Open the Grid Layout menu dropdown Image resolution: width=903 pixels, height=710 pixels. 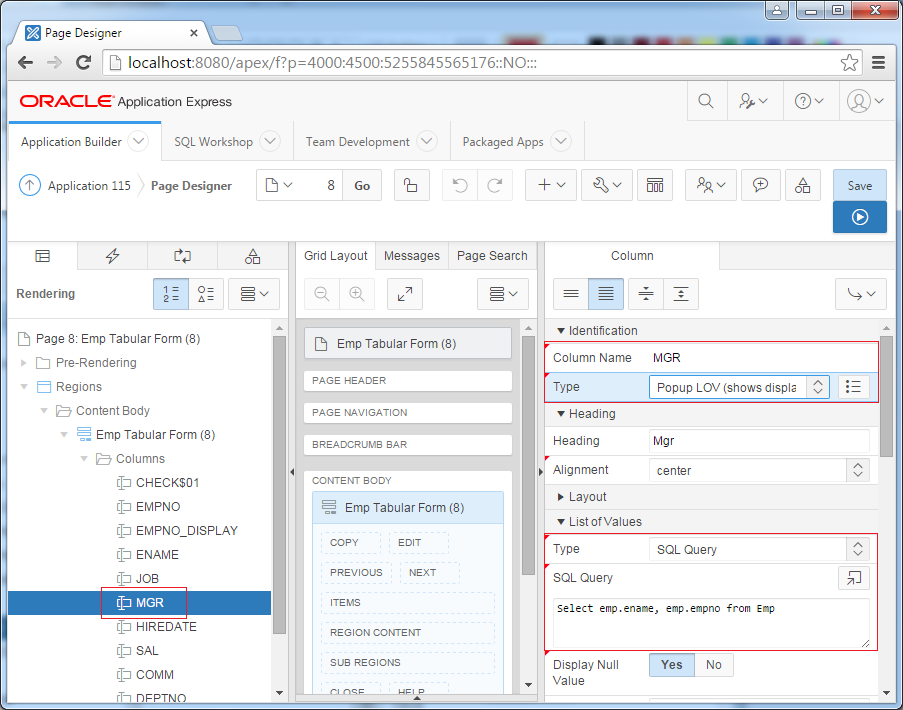pyautogui.click(x=503, y=294)
